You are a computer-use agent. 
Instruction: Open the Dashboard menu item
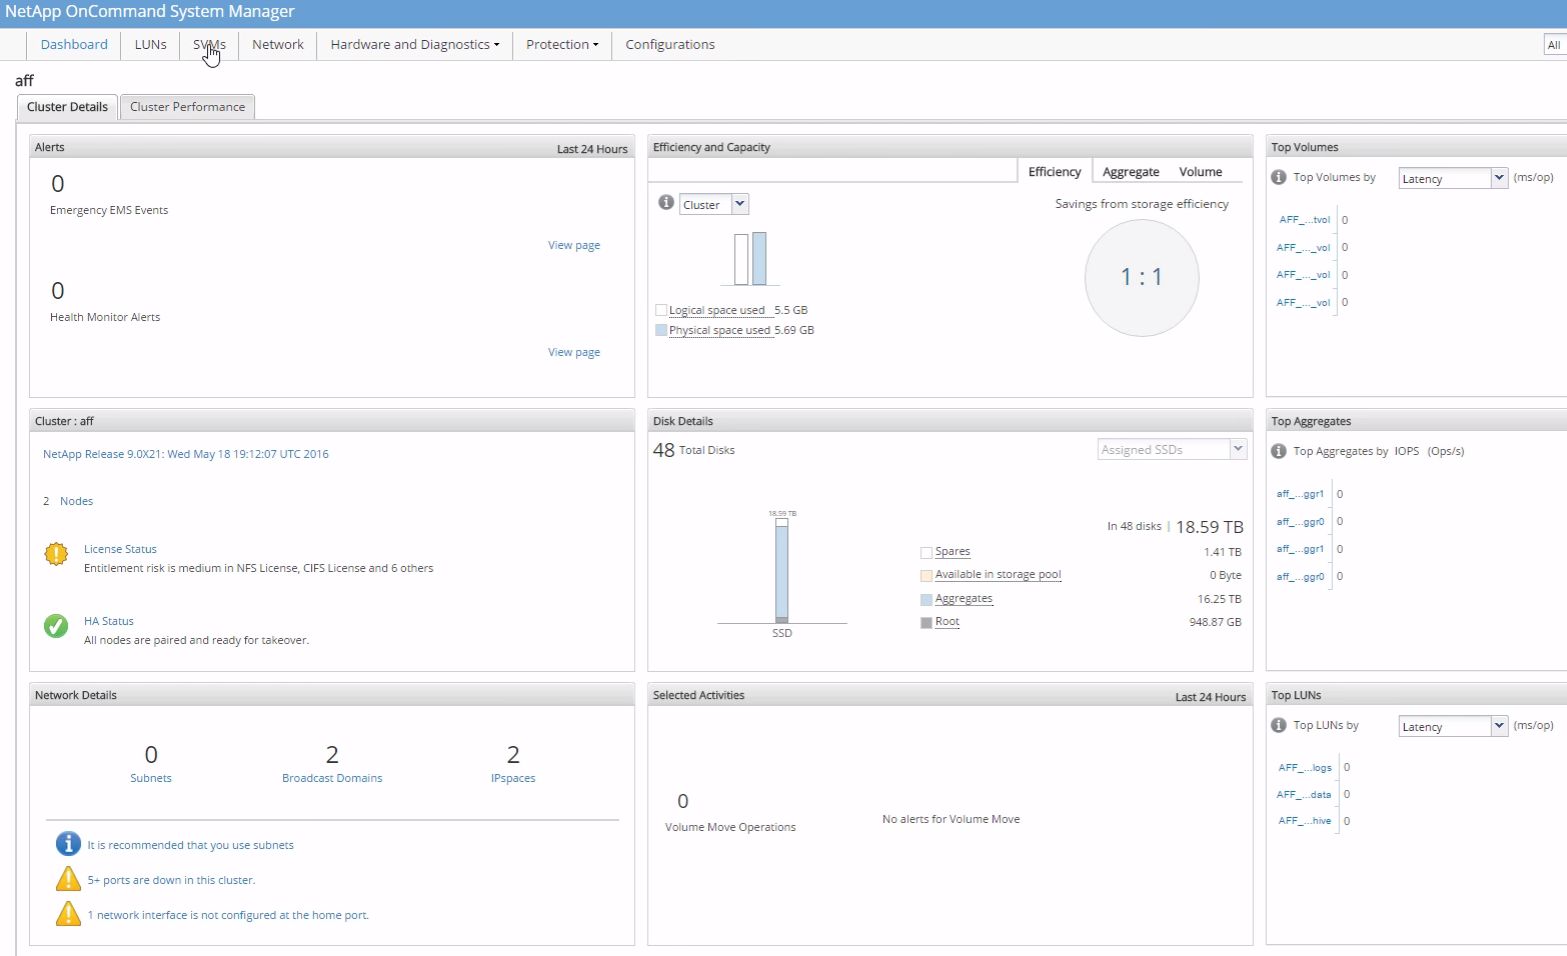pos(74,45)
